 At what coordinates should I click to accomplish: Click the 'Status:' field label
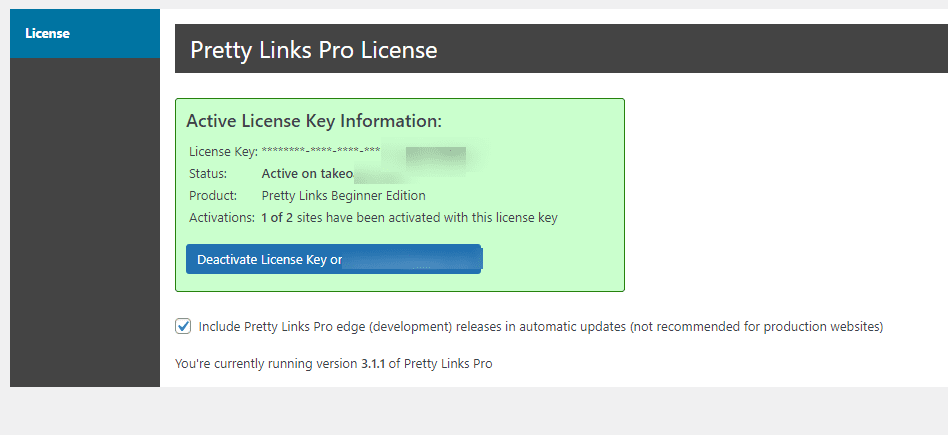pyautogui.click(x=208, y=174)
